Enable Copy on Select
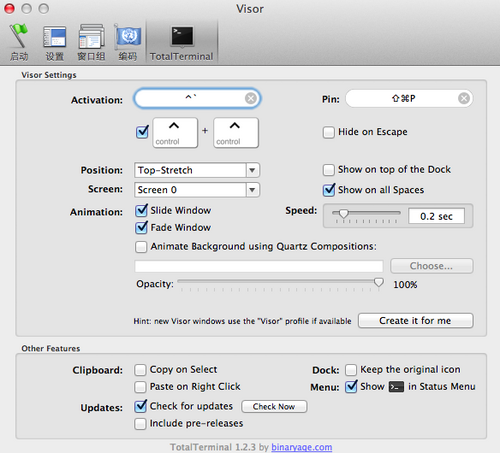This screenshot has height=453, width=500. click(x=140, y=370)
